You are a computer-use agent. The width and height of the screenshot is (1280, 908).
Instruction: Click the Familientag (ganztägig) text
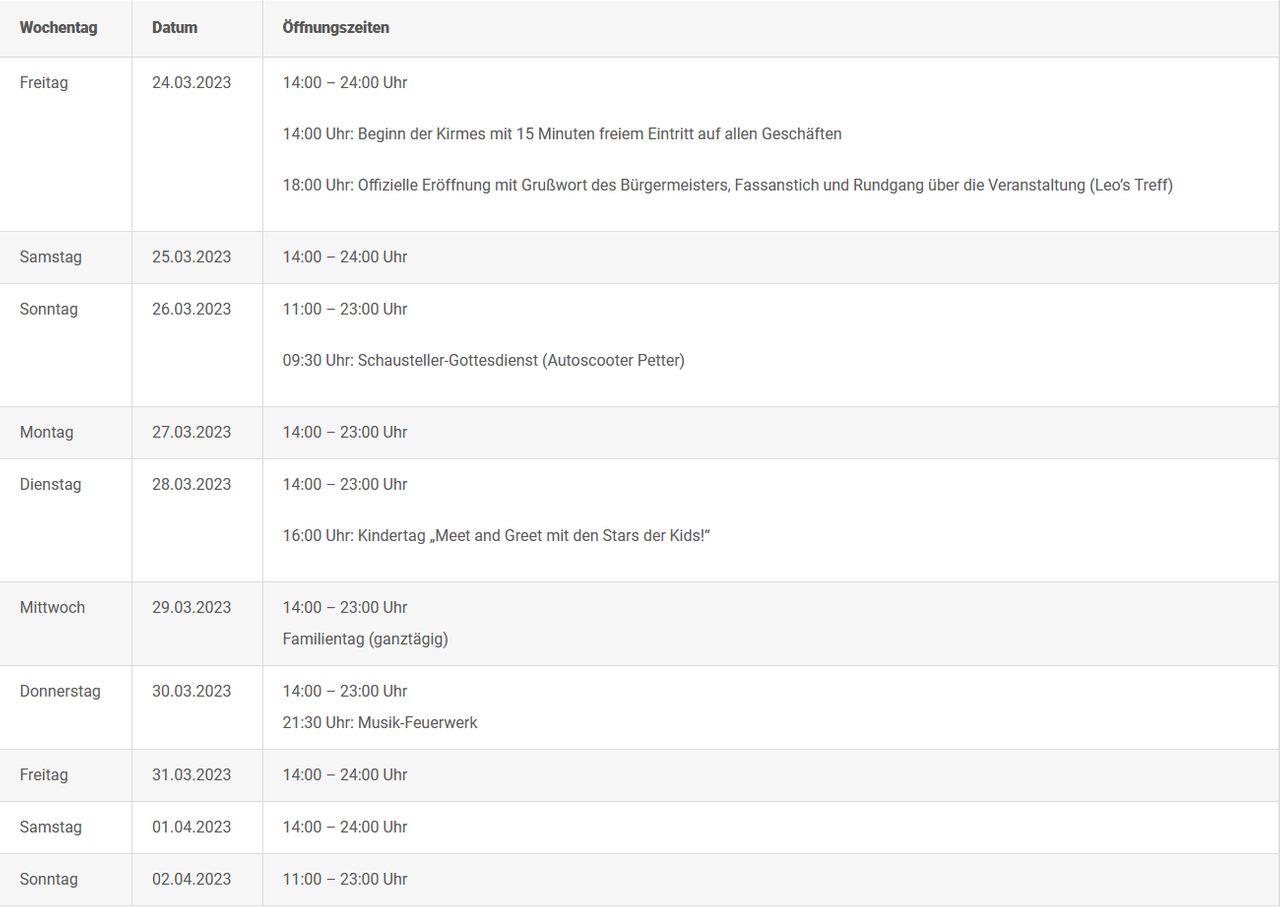365,639
